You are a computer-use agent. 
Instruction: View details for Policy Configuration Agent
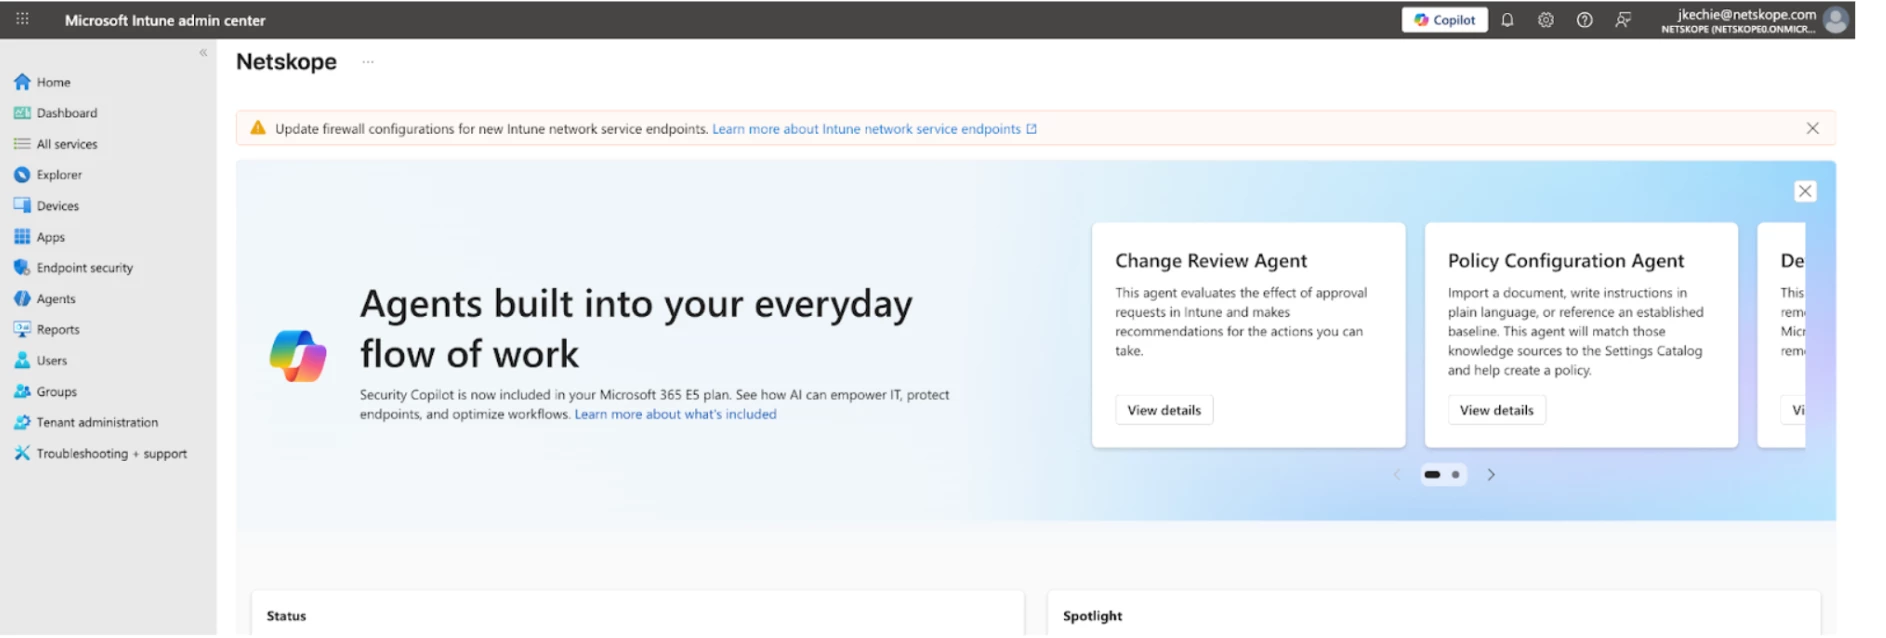point(1496,410)
